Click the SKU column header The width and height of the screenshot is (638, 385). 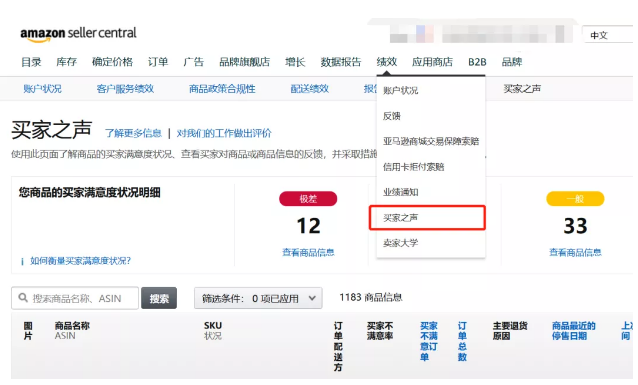213,326
